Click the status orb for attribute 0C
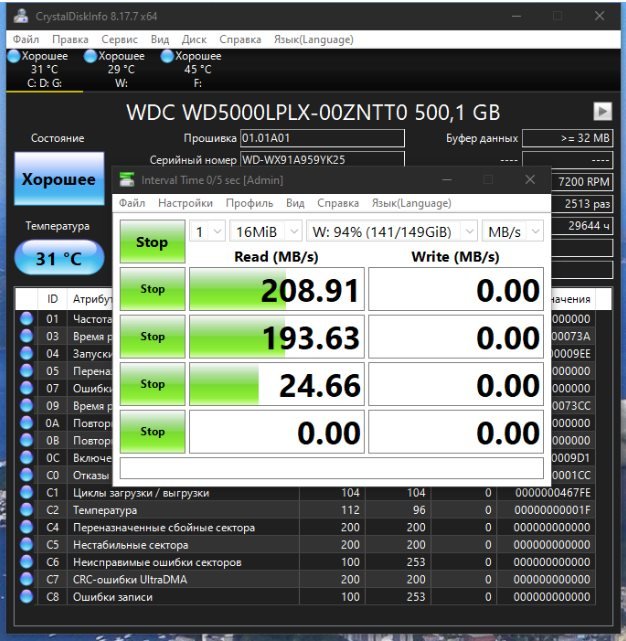Viewport: 626px width, 641px height. [x=27, y=457]
